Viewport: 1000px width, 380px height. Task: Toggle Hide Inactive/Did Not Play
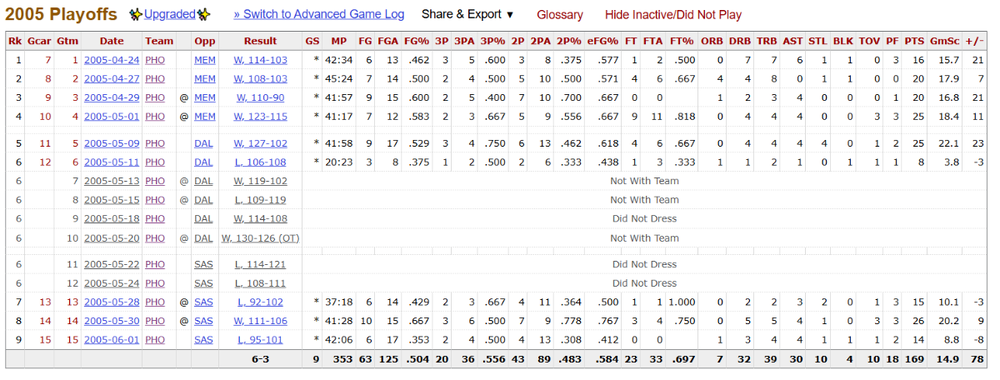coord(673,15)
